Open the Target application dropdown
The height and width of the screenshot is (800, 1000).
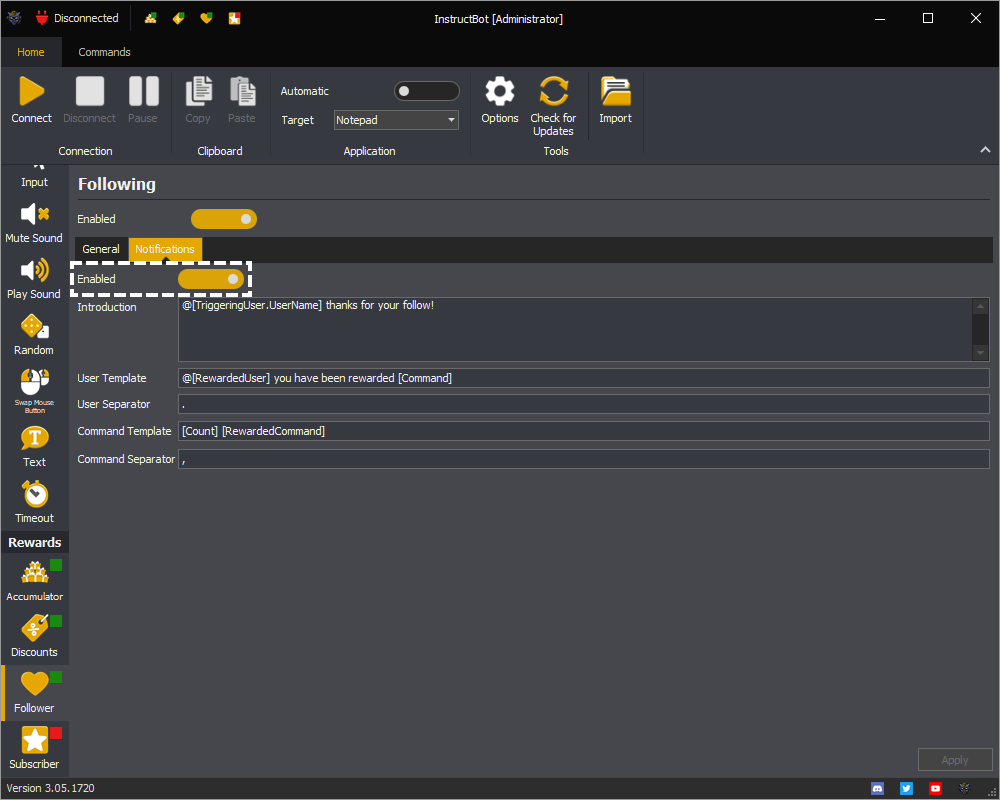396,120
